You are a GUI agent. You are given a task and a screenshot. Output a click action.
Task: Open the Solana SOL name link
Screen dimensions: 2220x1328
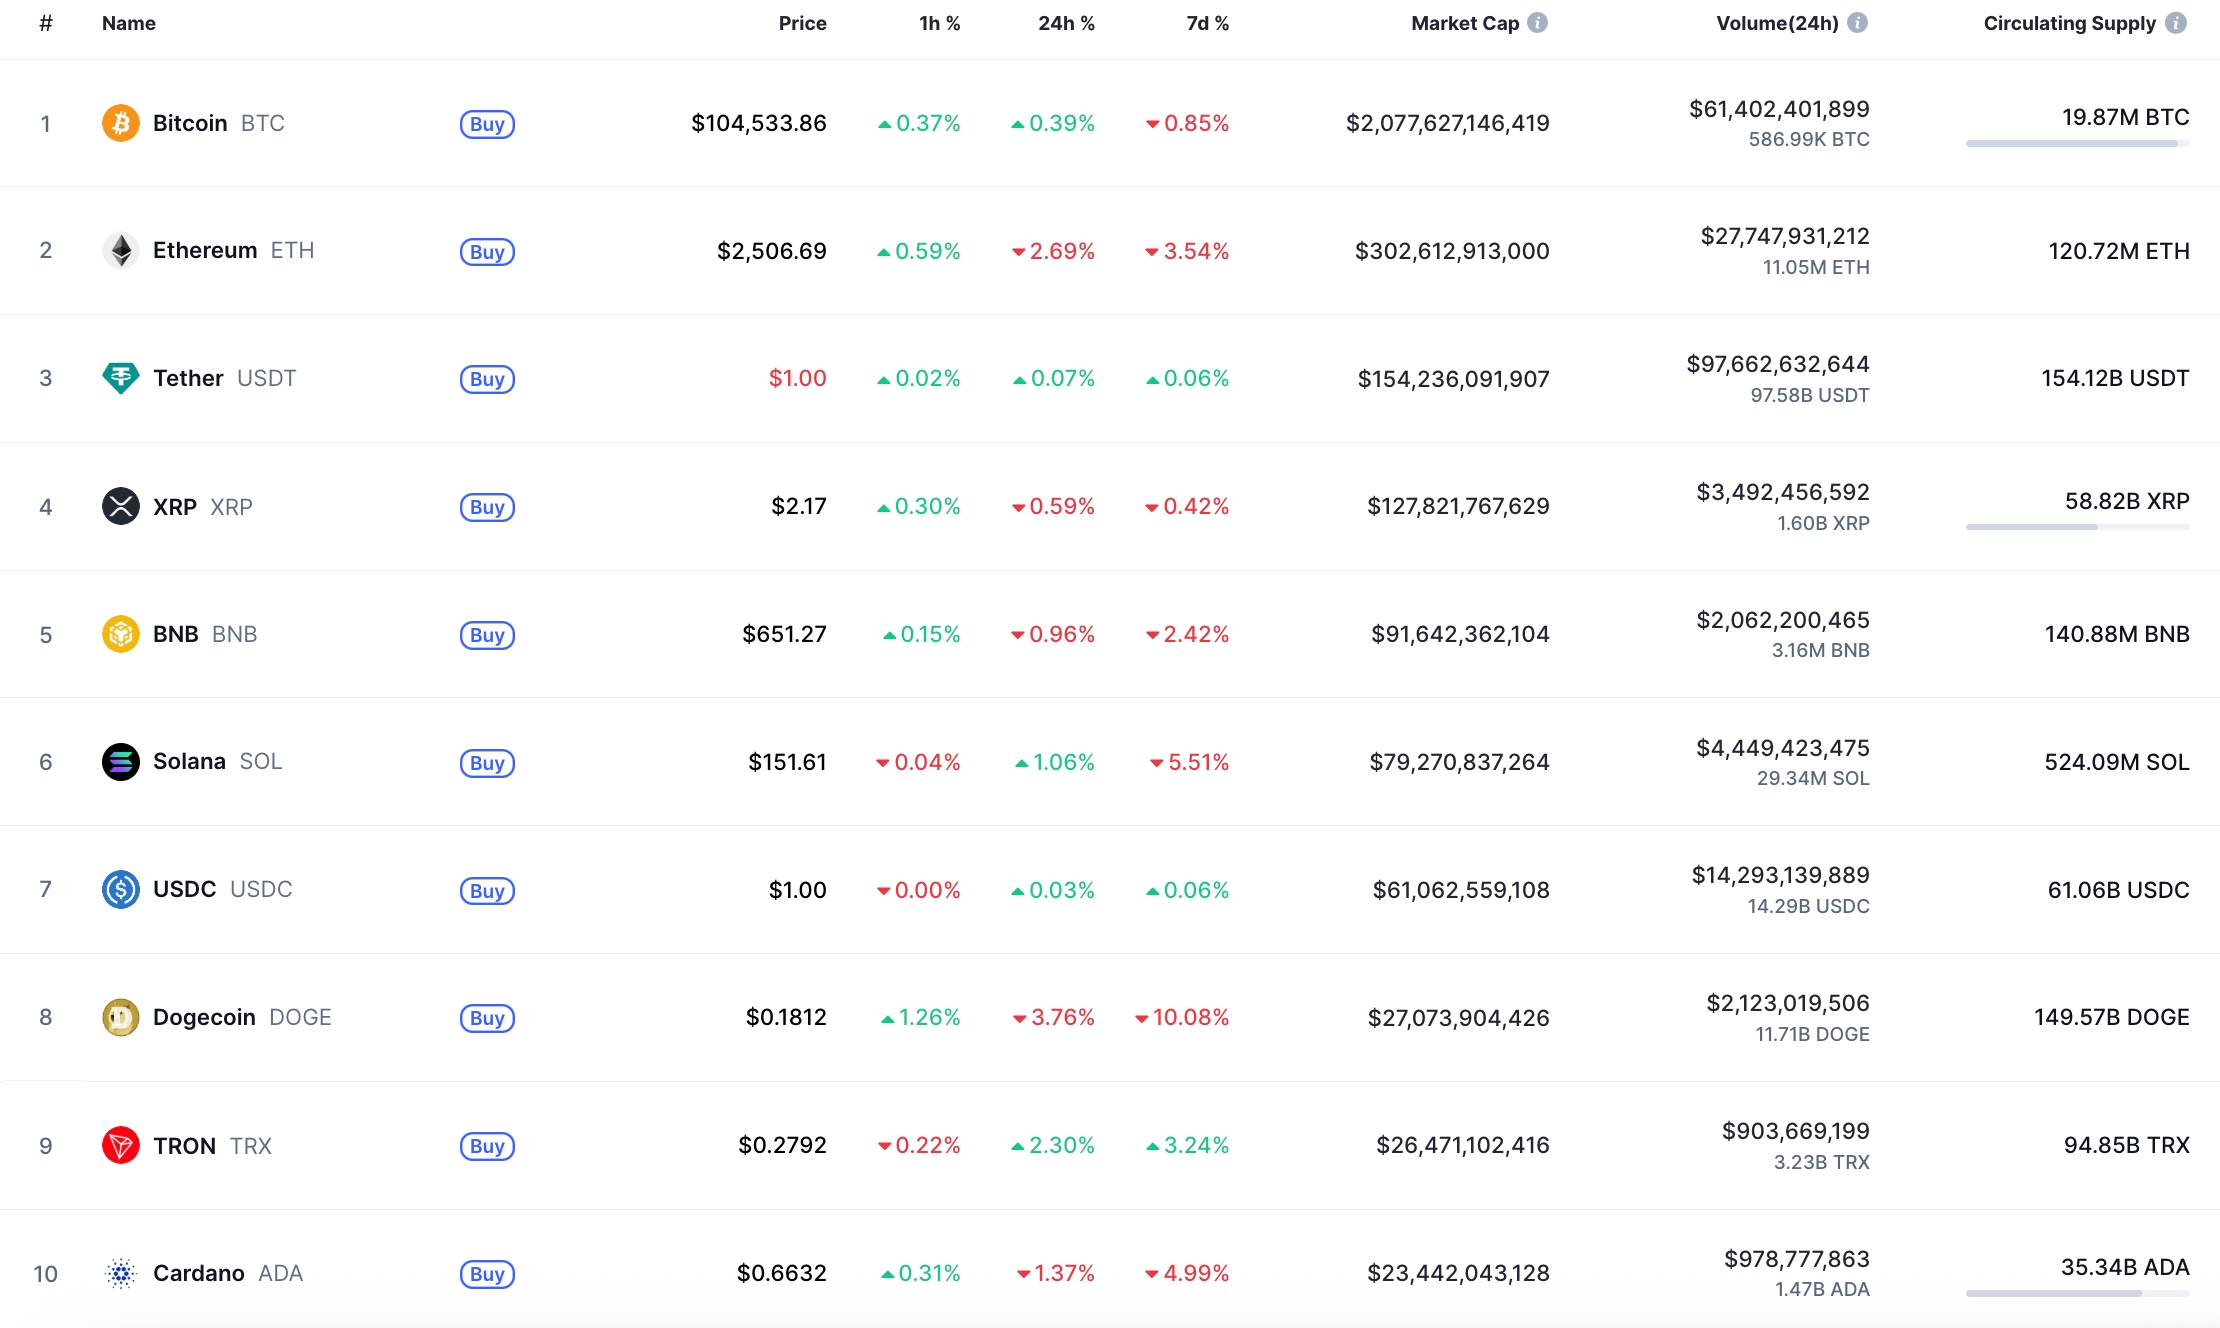tap(218, 761)
